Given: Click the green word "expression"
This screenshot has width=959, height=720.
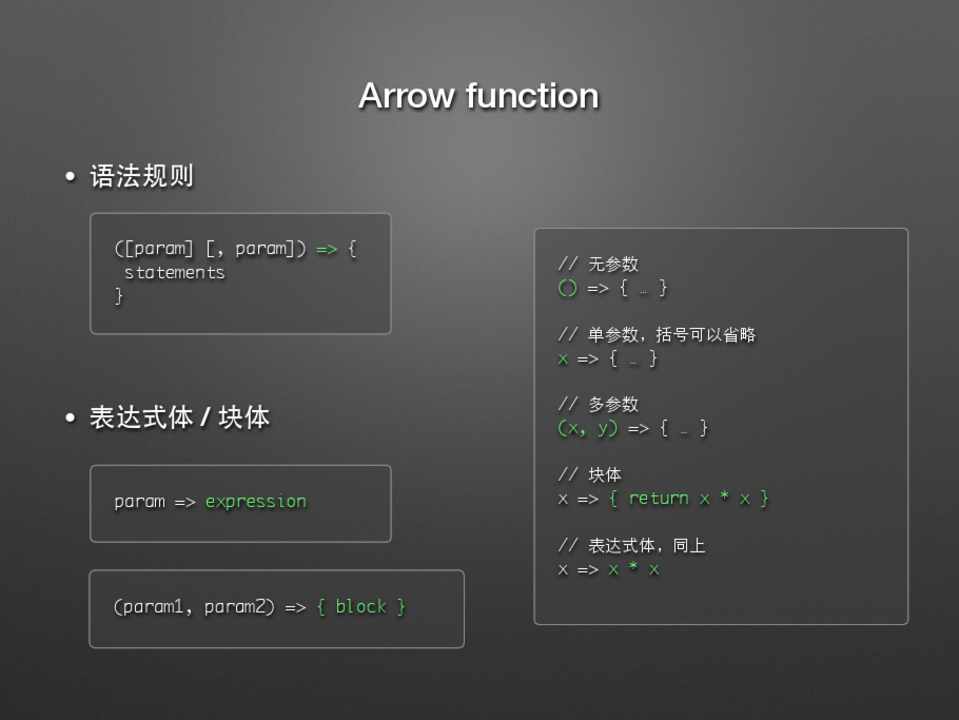Looking at the screenshot, I should 256,502.
